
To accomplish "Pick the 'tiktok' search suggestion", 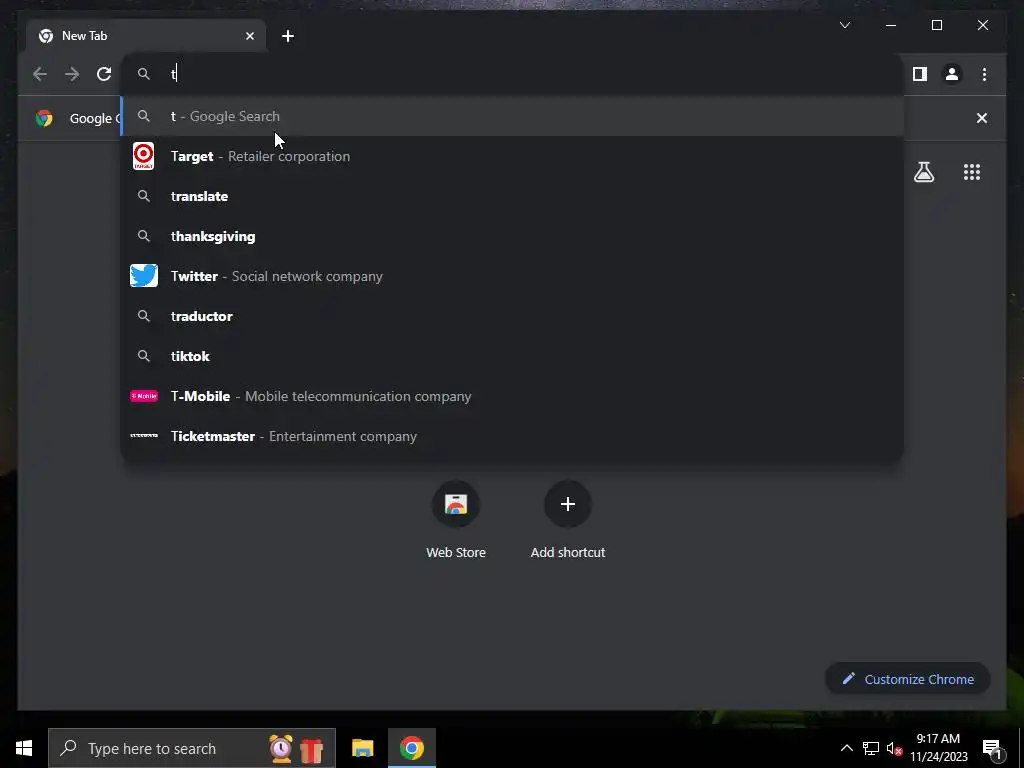I will (513, 356).
